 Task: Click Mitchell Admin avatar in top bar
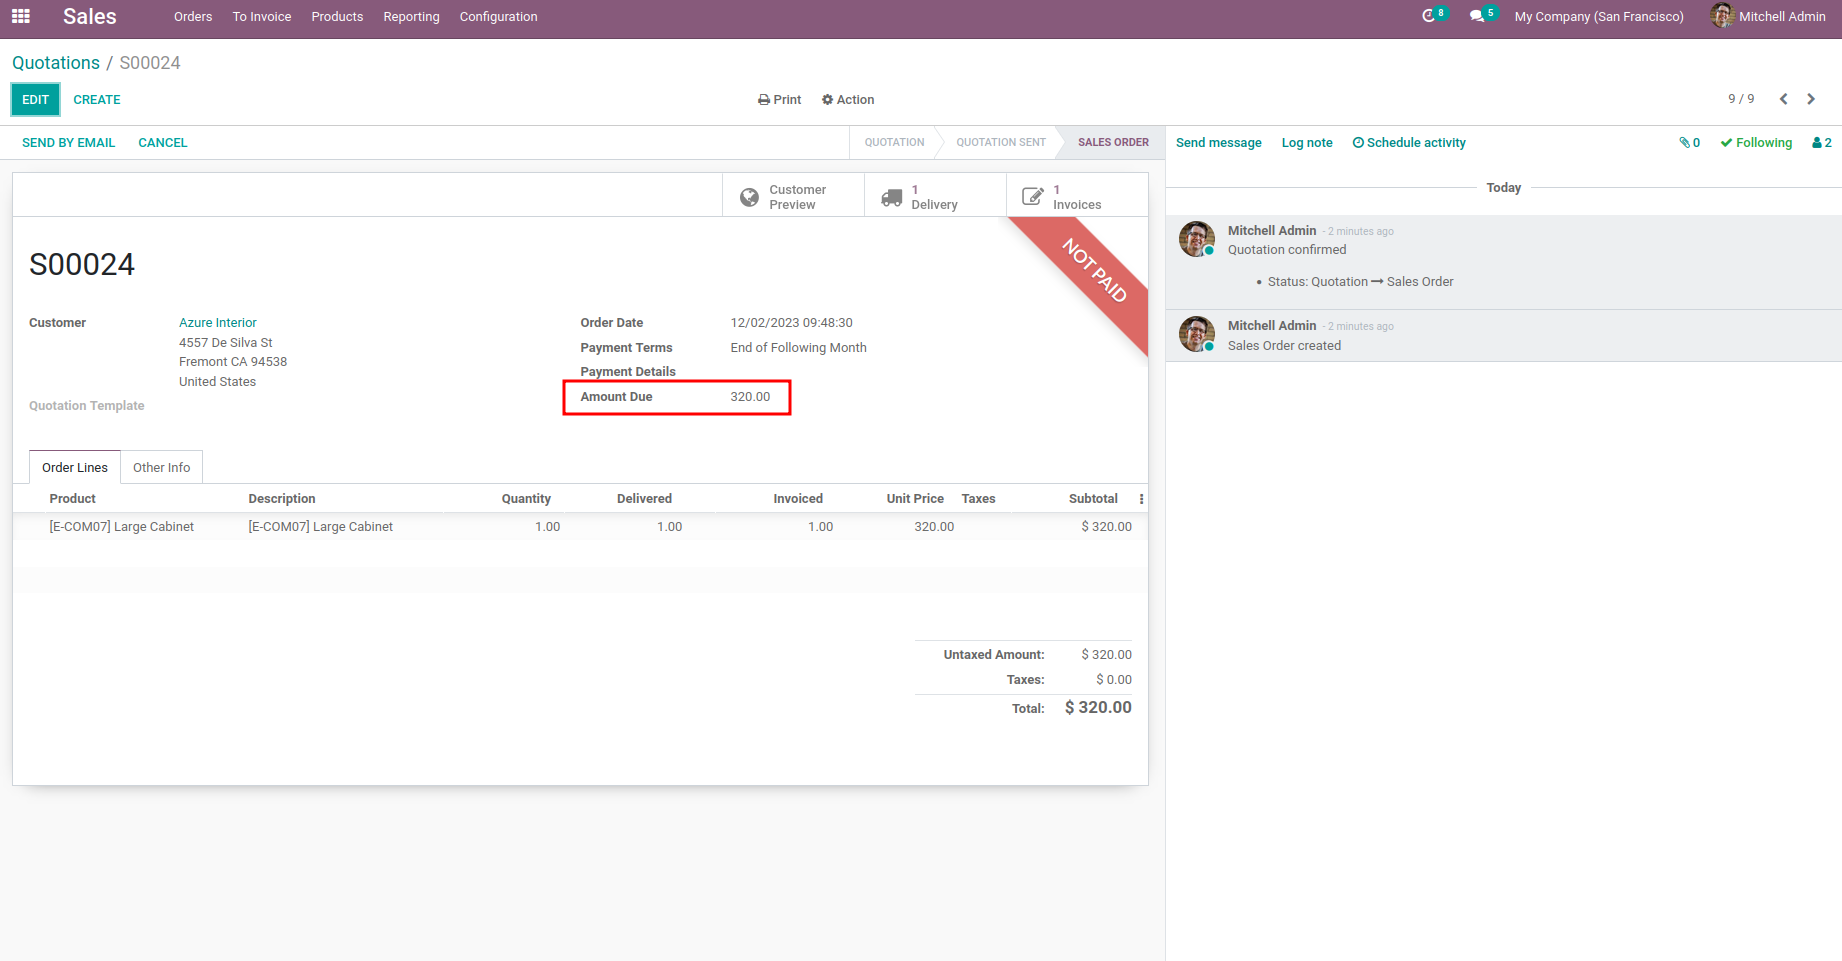pyautogui.click(x=1722, y=16)
